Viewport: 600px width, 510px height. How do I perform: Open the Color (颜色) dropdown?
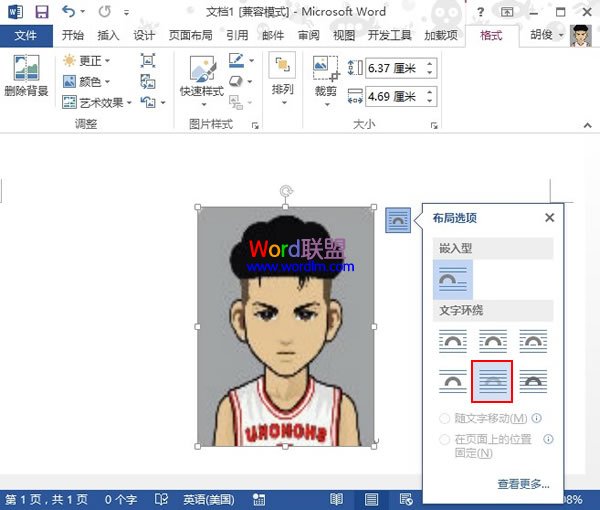click(86, 82)
